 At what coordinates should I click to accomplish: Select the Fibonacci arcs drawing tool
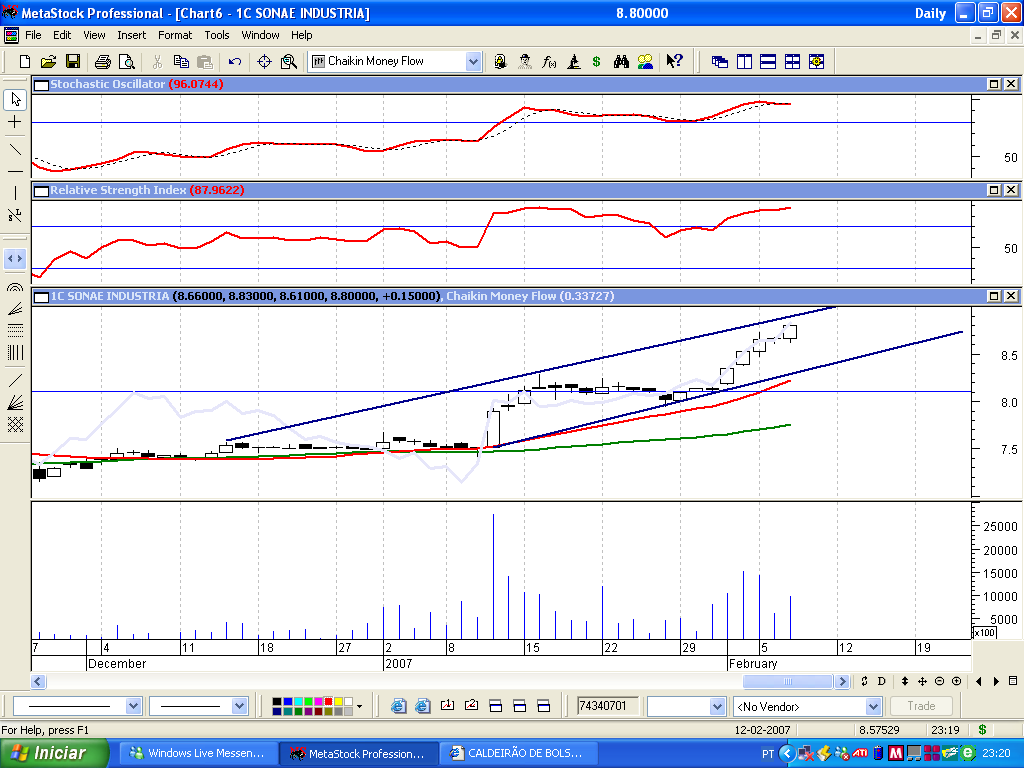15,286
